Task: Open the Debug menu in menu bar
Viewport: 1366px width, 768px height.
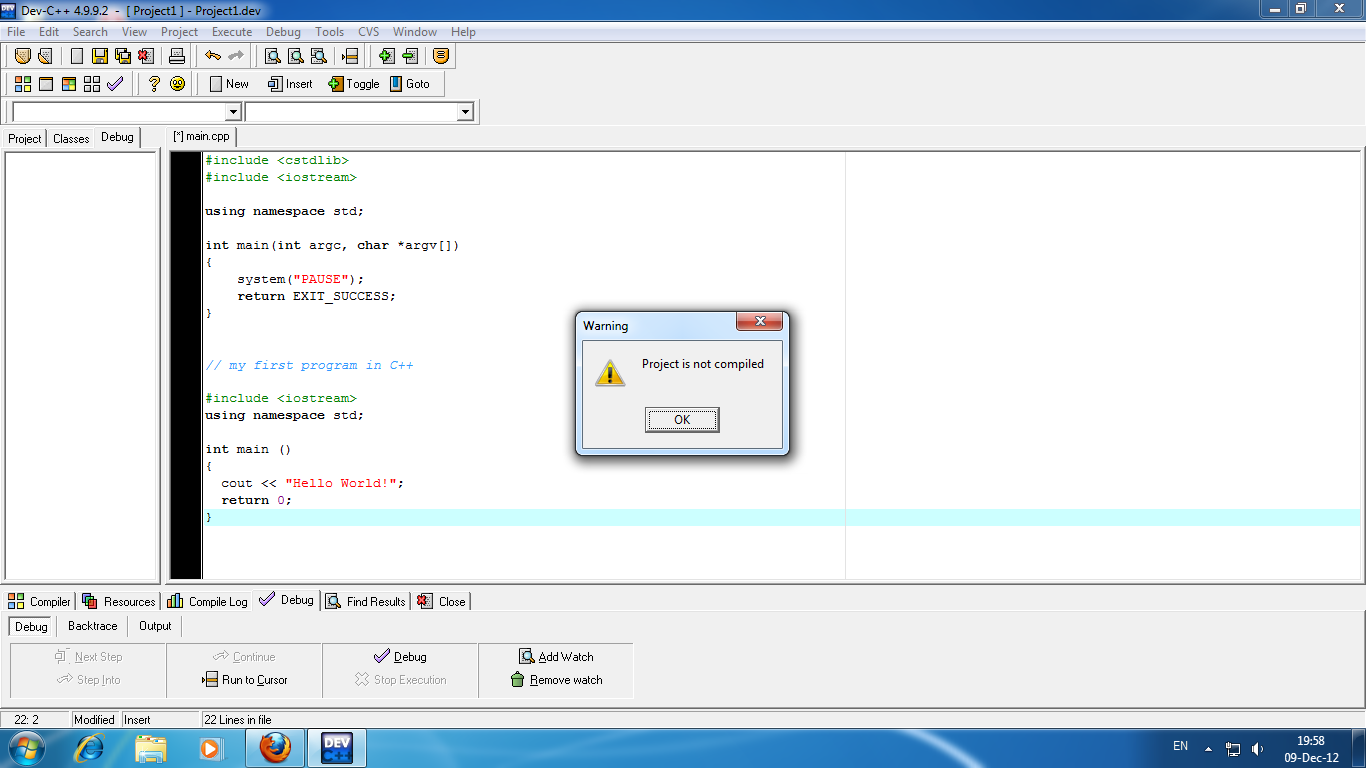Action: pos(283,32)
